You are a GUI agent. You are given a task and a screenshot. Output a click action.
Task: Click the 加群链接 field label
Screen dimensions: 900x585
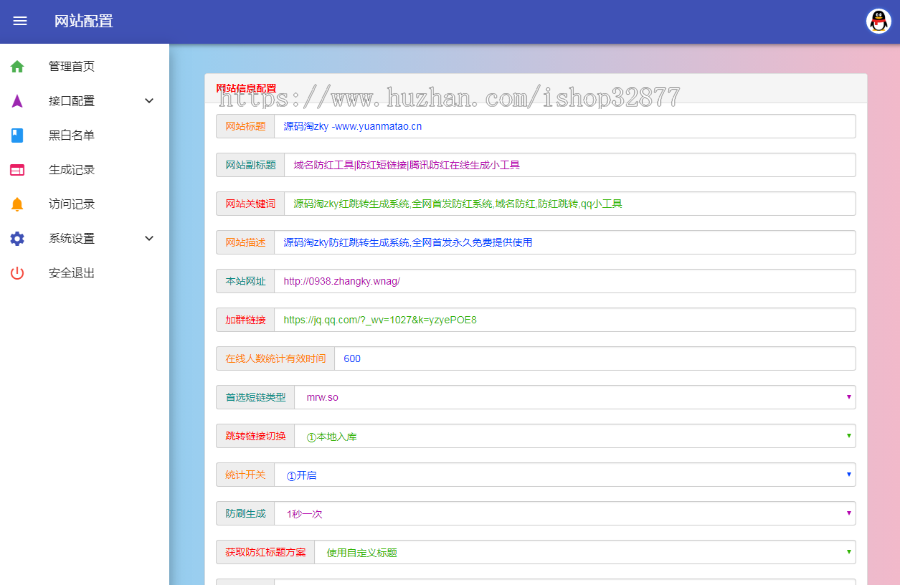[246, 320]
